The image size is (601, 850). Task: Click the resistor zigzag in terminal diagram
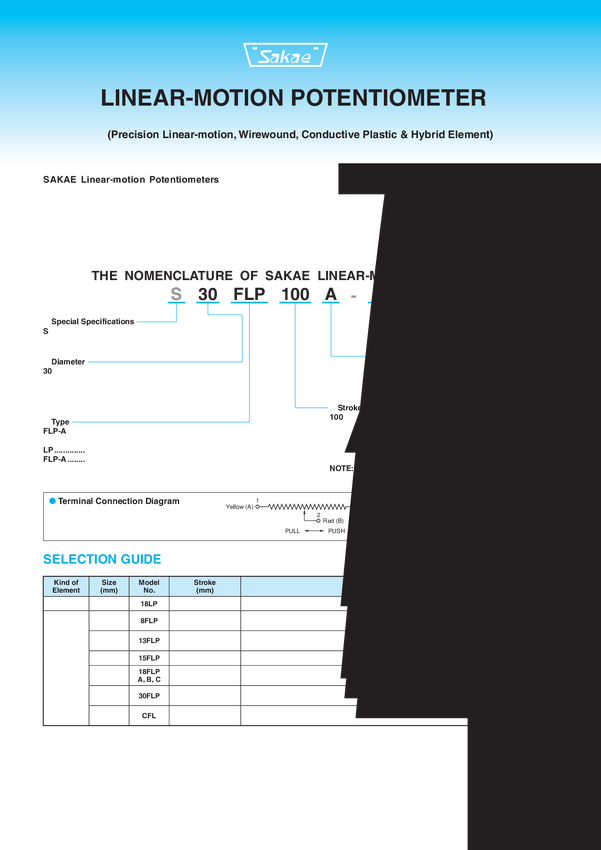pyautogui.click(x=308, y=507)
